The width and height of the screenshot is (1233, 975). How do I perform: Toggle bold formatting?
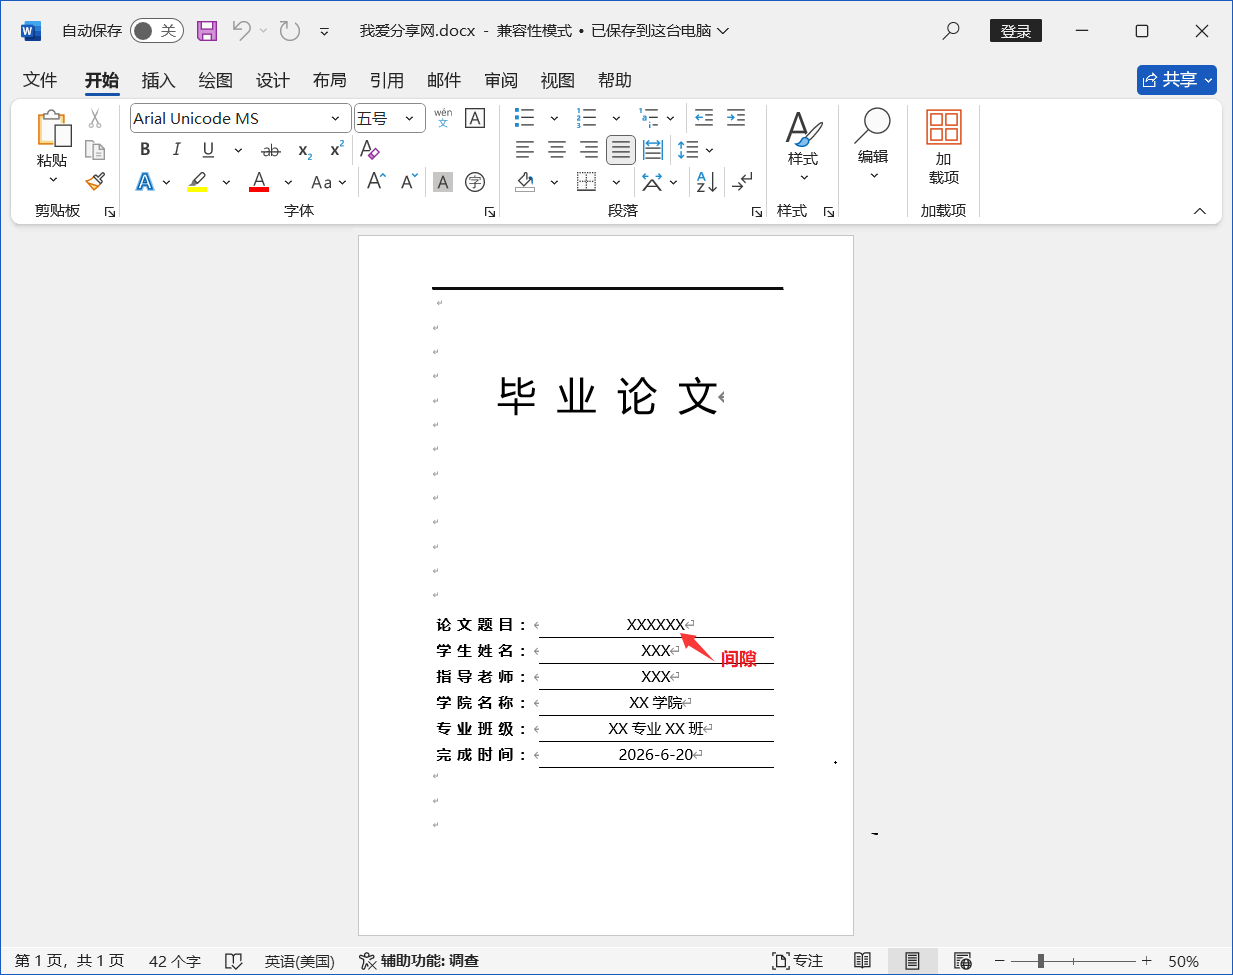(145, 150)
